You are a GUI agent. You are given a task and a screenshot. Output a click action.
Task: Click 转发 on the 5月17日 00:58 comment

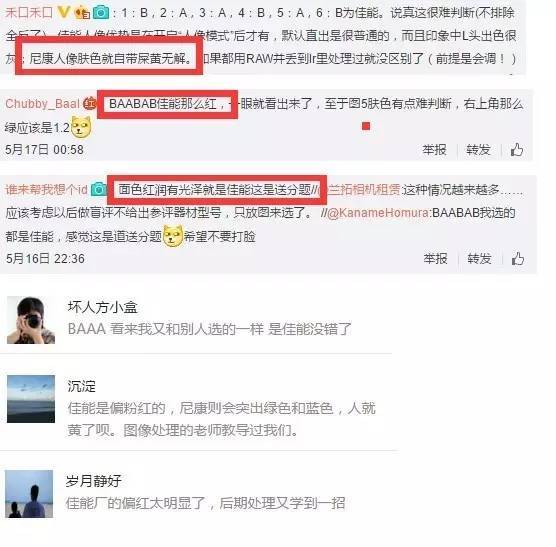[x=478, y=150]
